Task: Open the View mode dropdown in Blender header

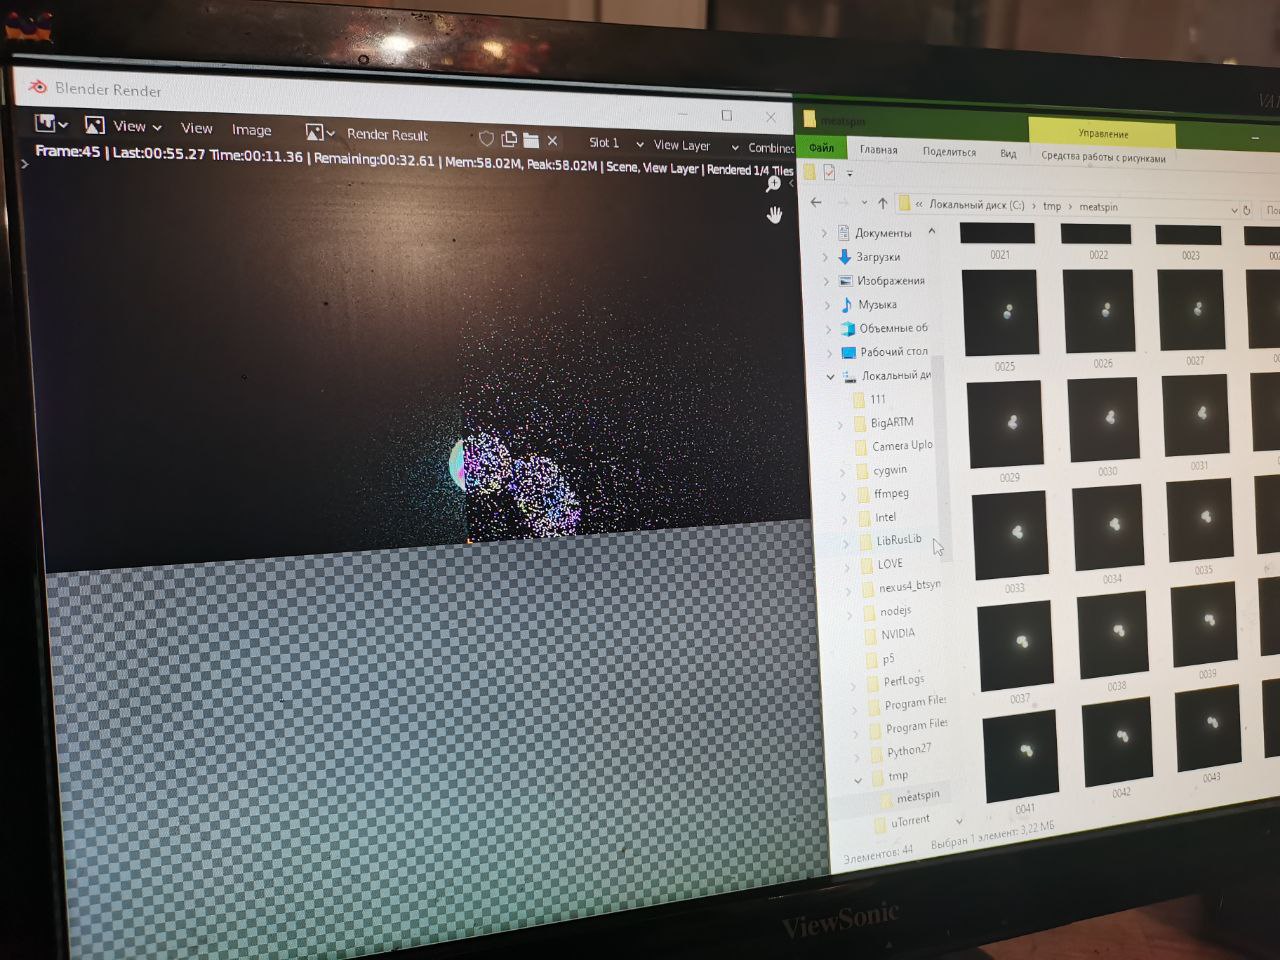Action: (137, 126)
